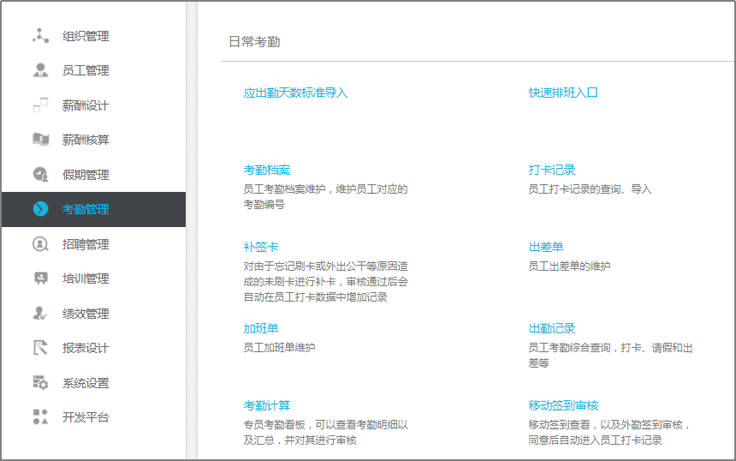
Task: Open the 移动签到审核 link
Action: click(563, 405)
